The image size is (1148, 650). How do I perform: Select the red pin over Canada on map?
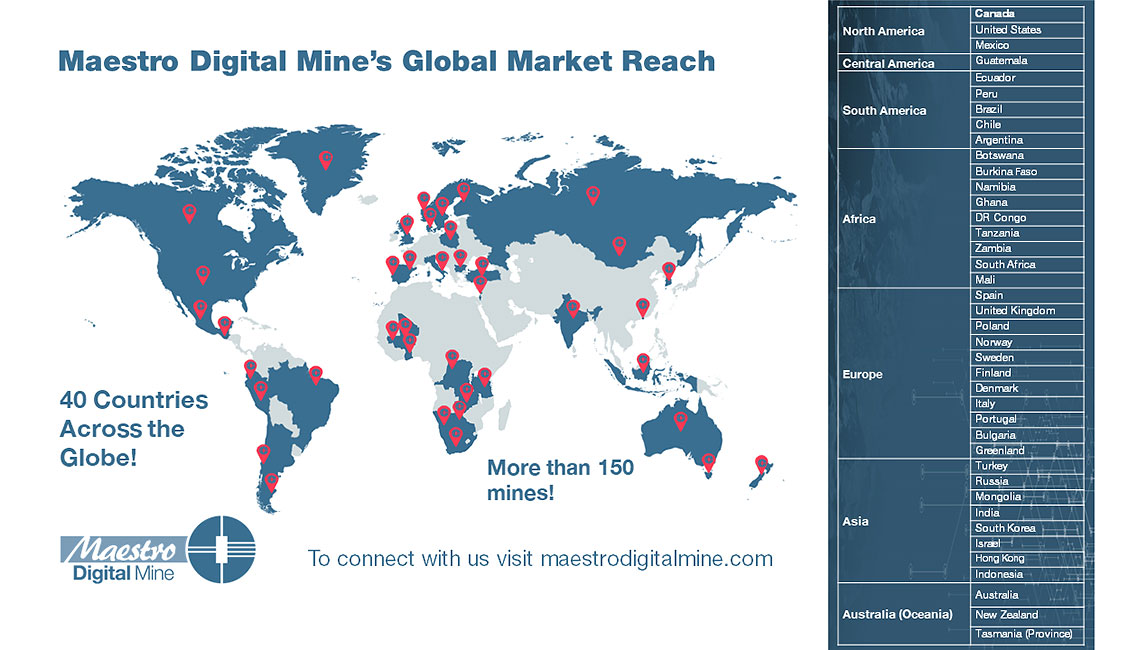pos(189,213)
